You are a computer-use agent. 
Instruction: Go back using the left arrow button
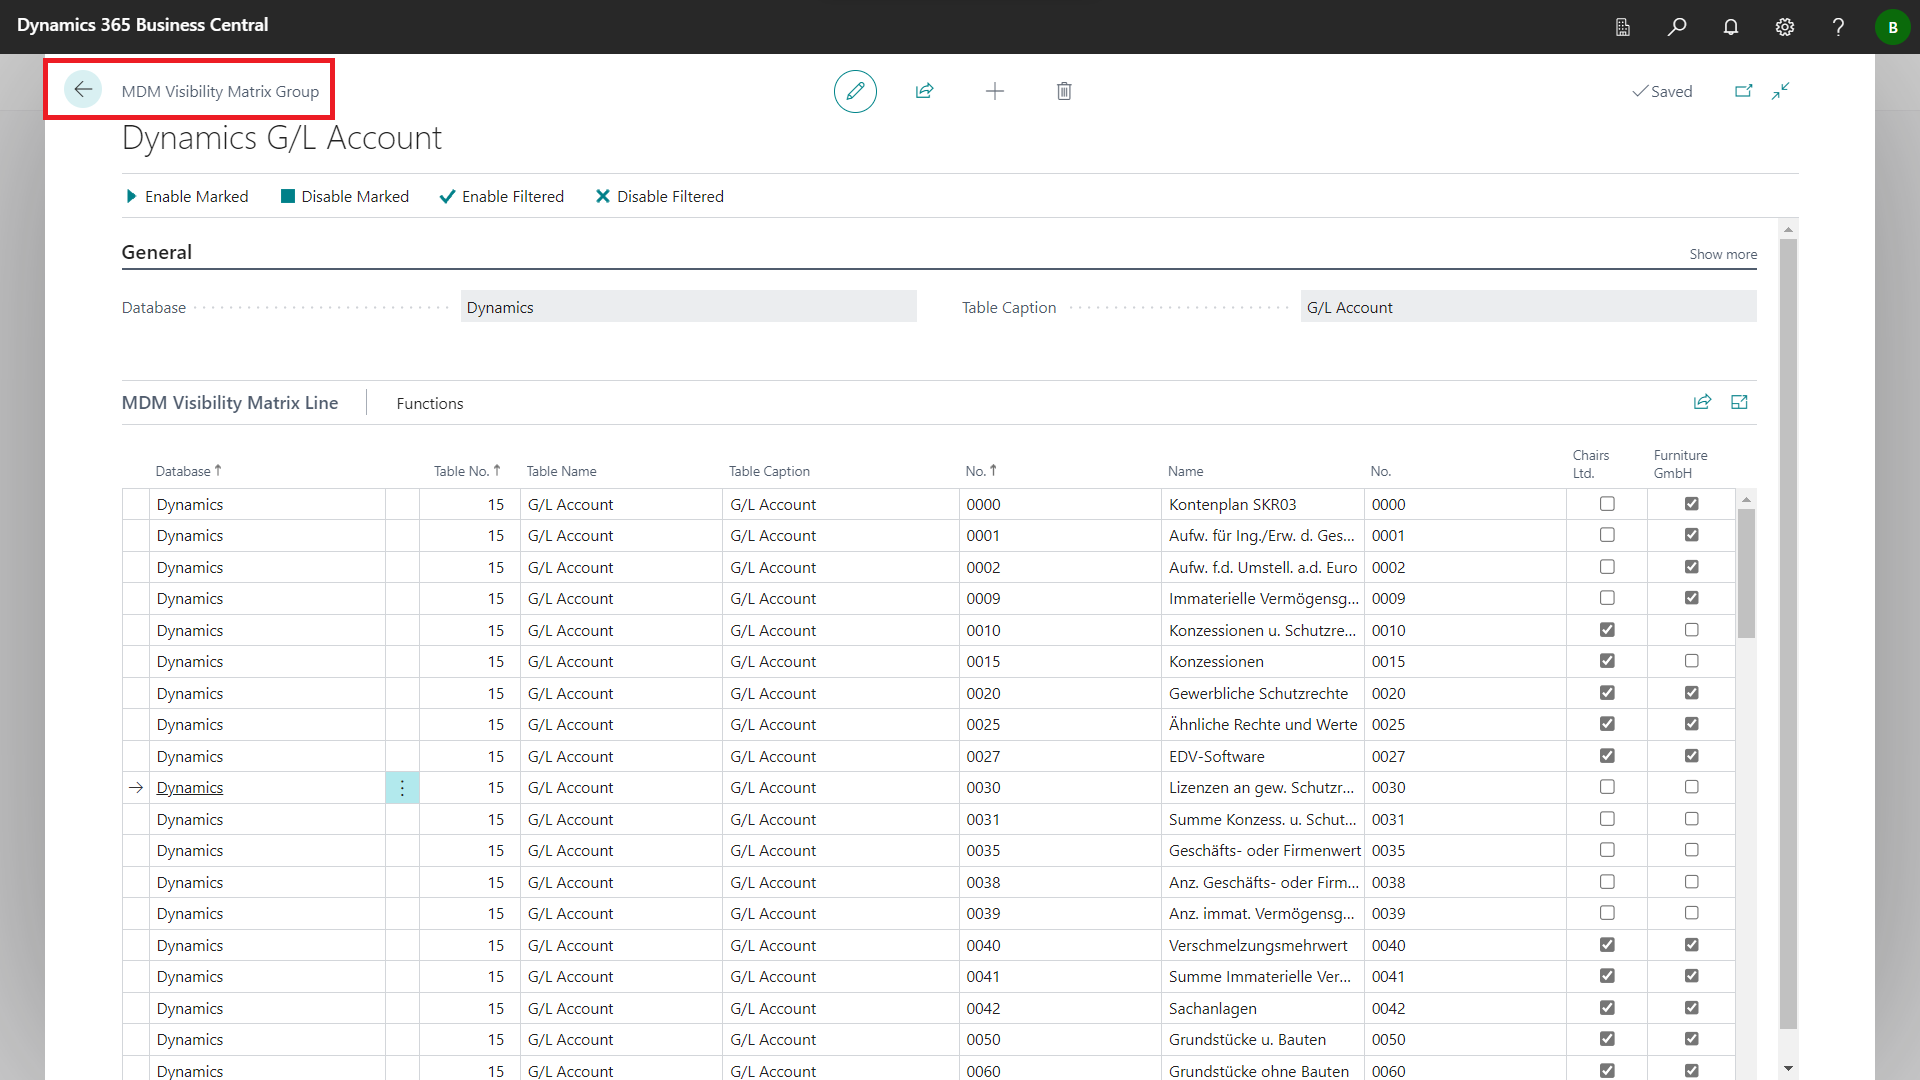point(83,90)
